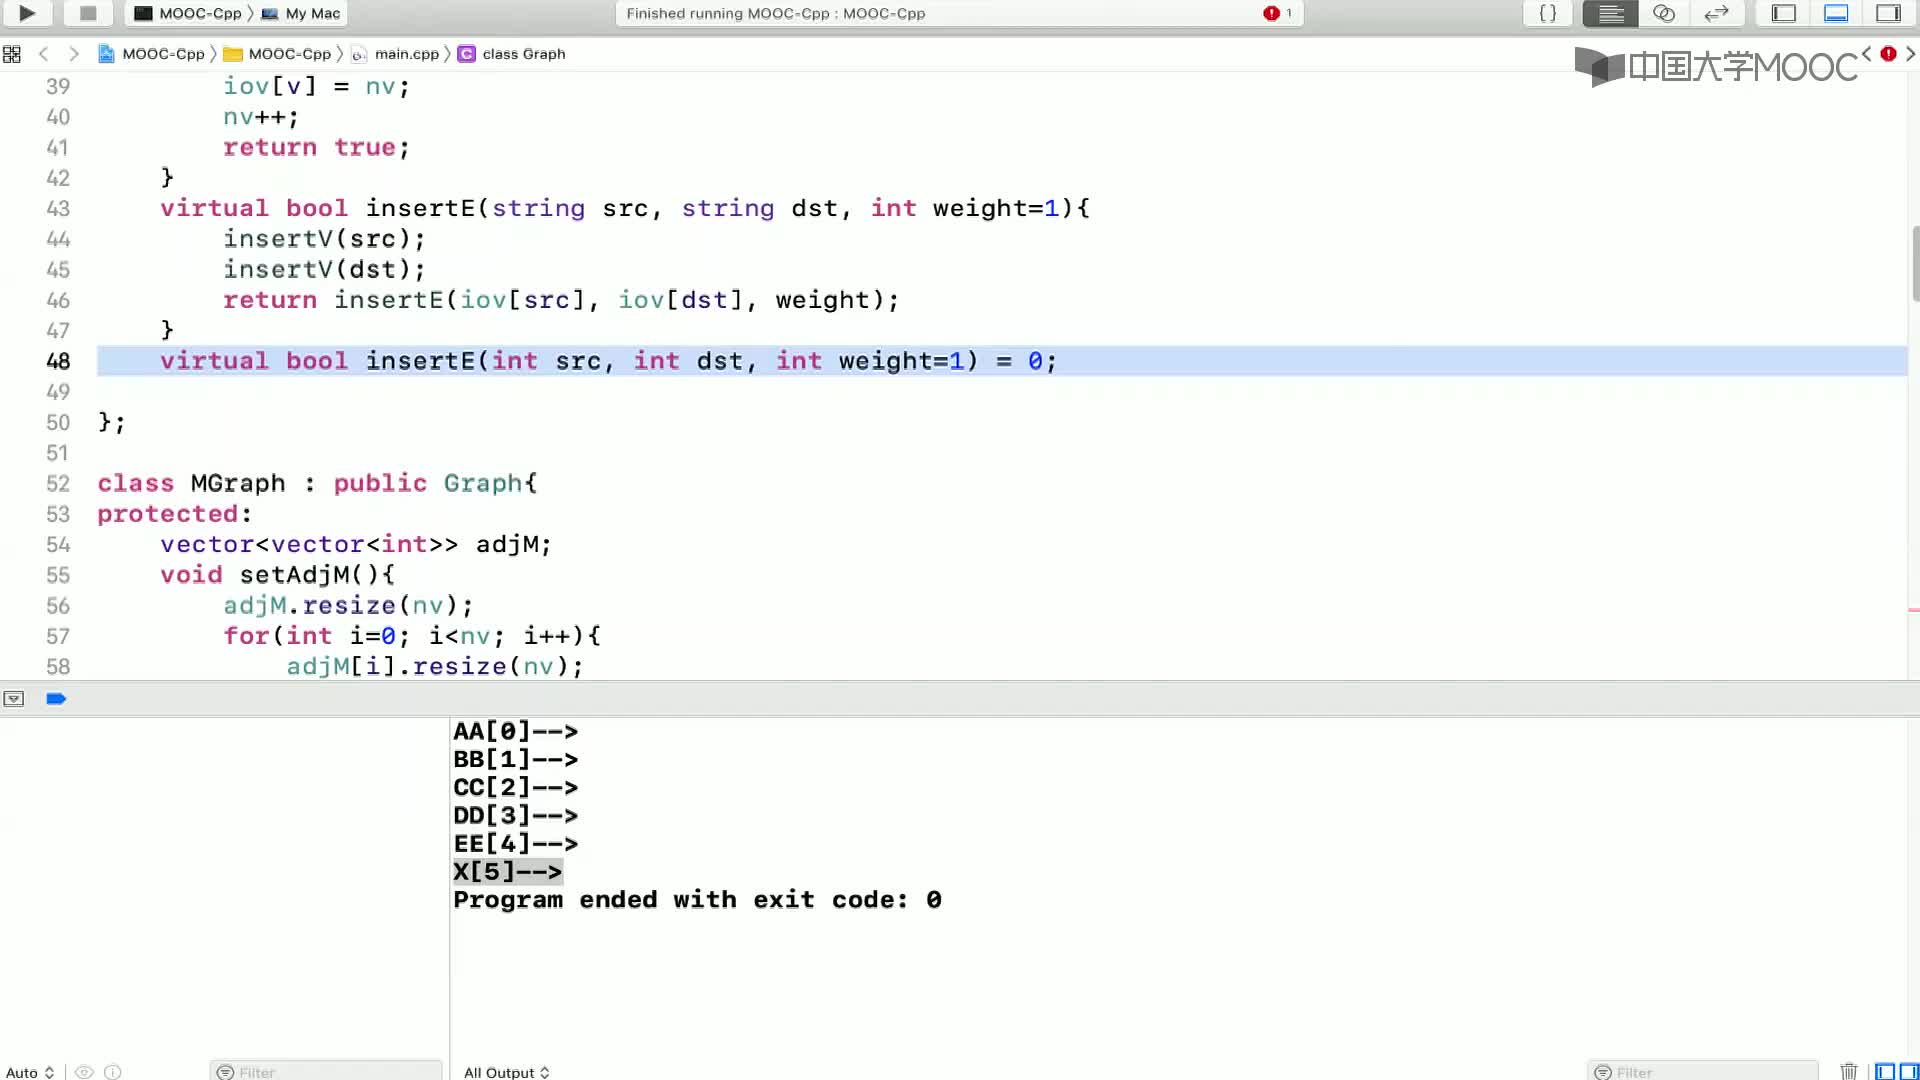Click the variables Filter field

[326, 1072]
